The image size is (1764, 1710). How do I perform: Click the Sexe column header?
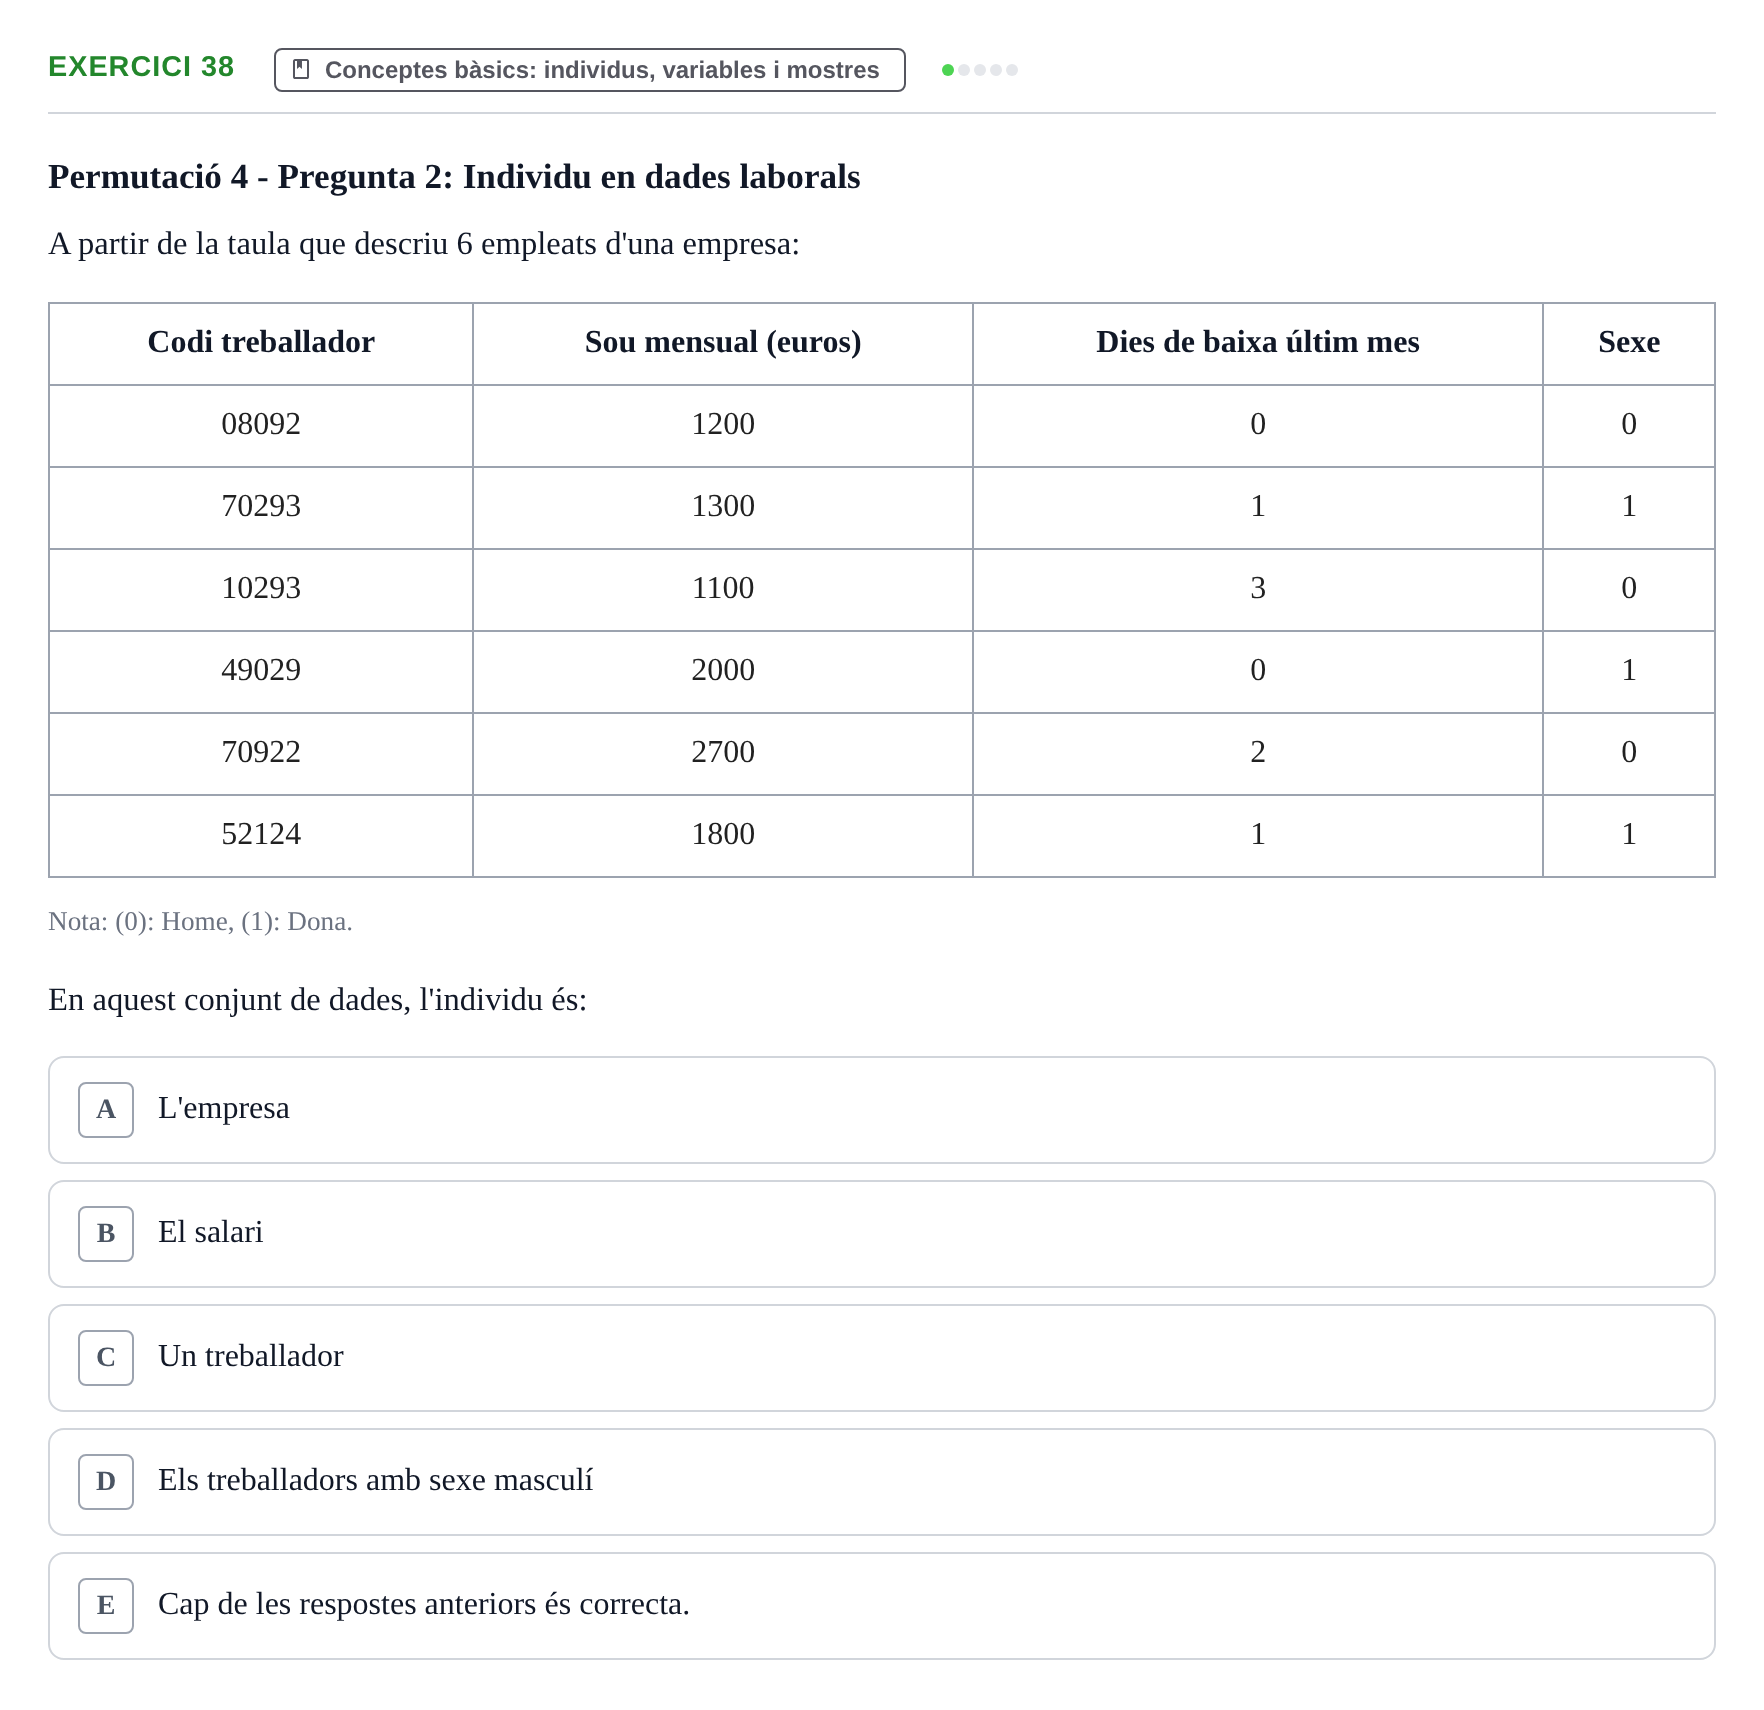tap(1629, 343)
